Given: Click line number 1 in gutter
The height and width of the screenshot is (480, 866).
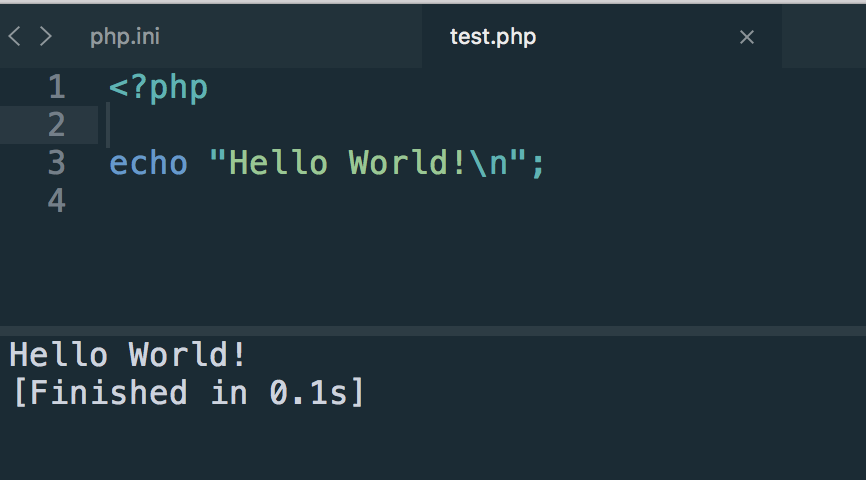Looking at the screenshot, I should 57,87.
